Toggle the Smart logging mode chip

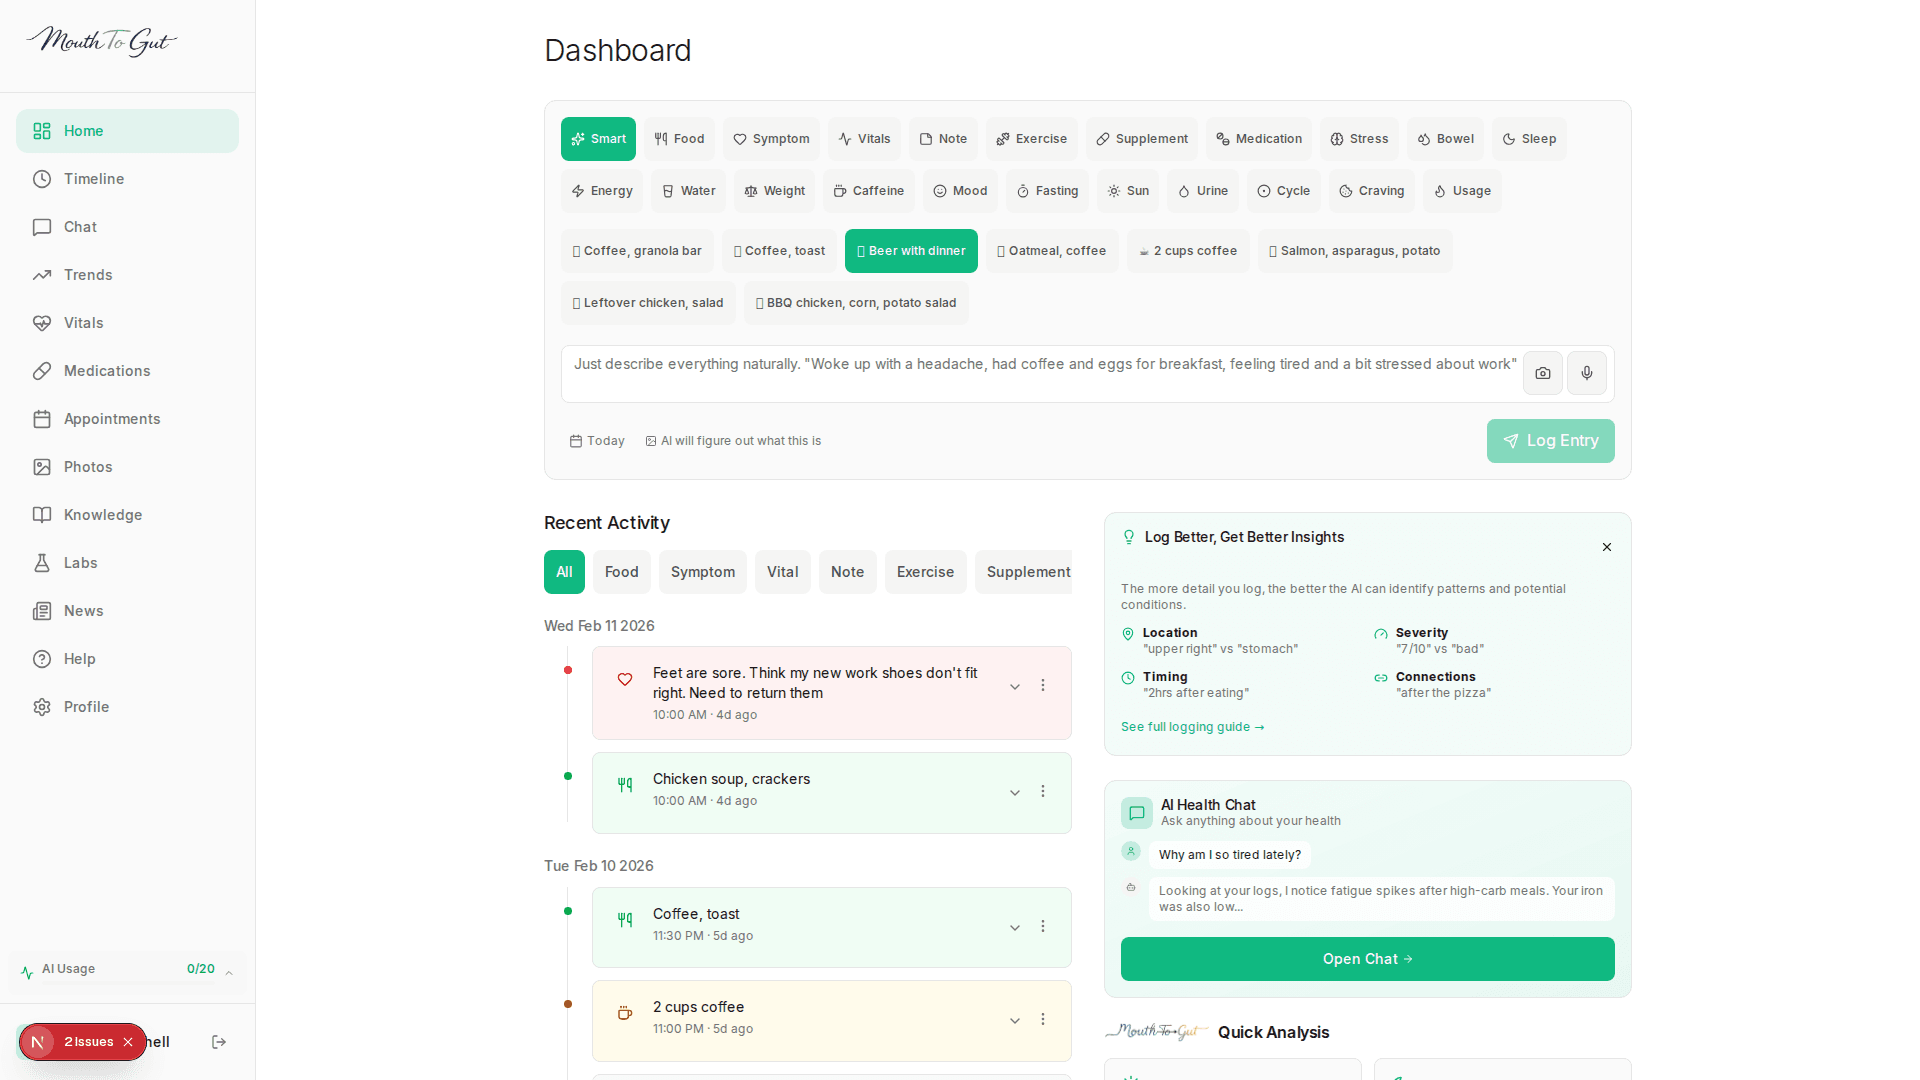pos(598,139)
